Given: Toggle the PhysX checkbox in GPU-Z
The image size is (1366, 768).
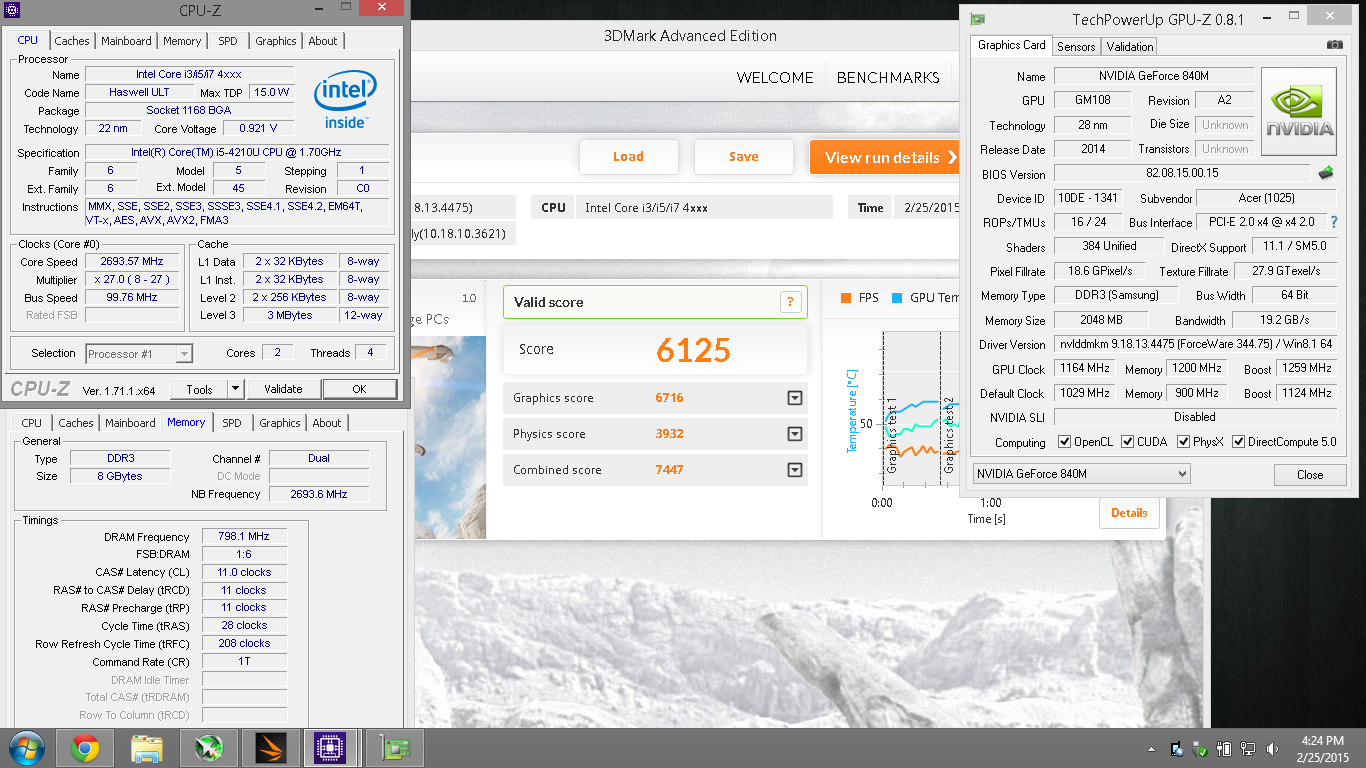Looking at the screenshot, I should click(x=1184, y=442).
